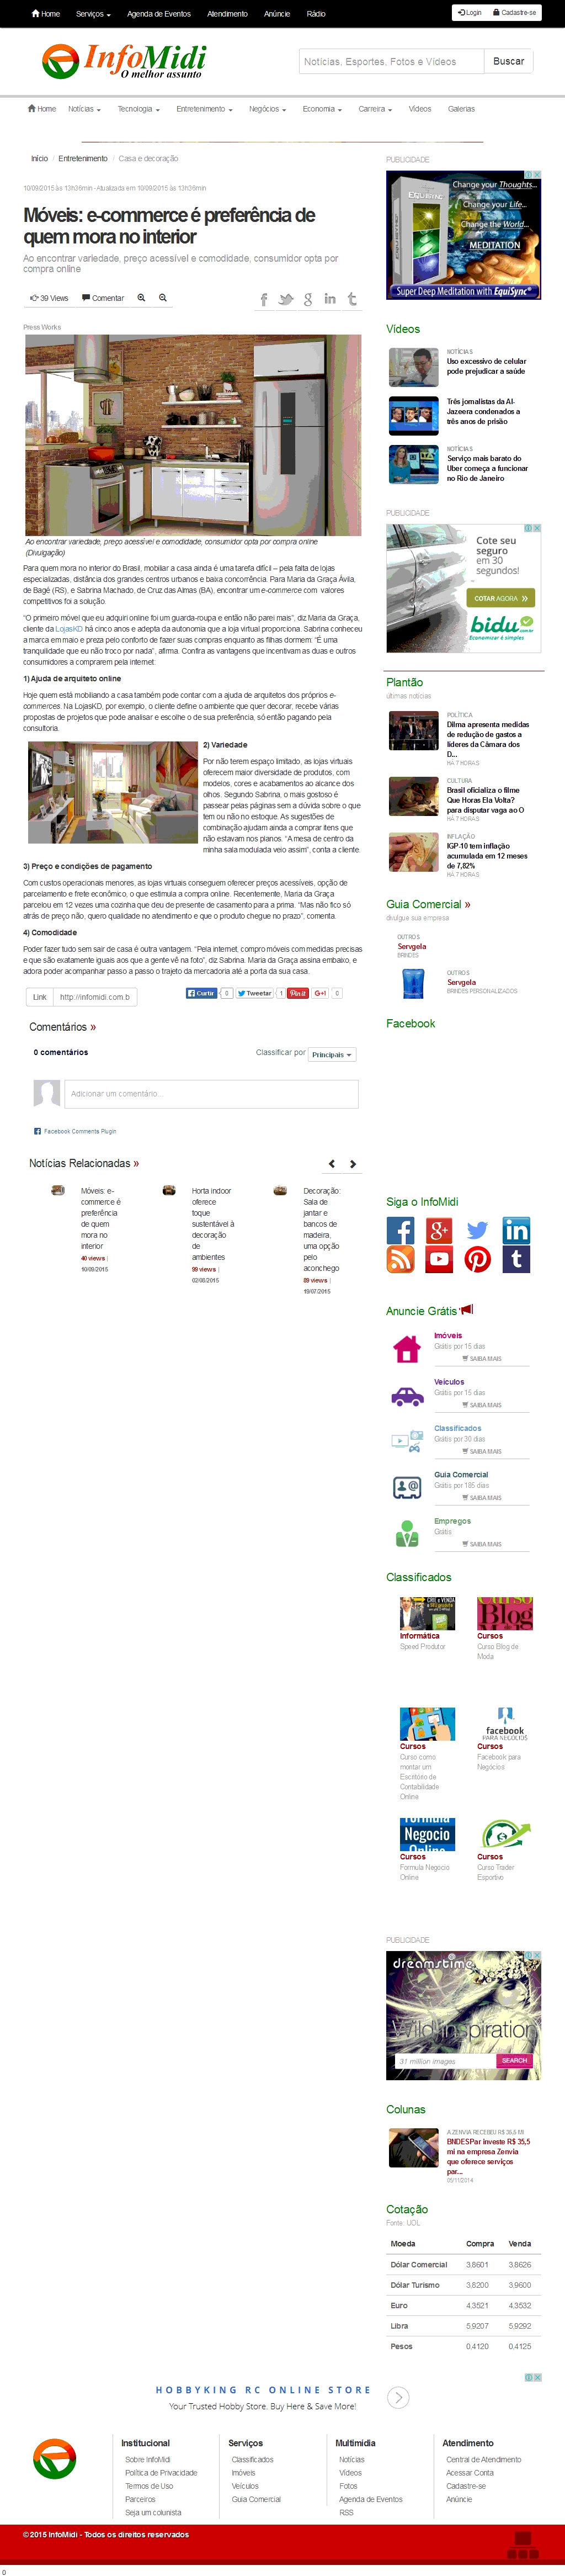Share article on LinkedIn icon
Image resolution: width=565 pixels, height=2576 pixels.
330,299
